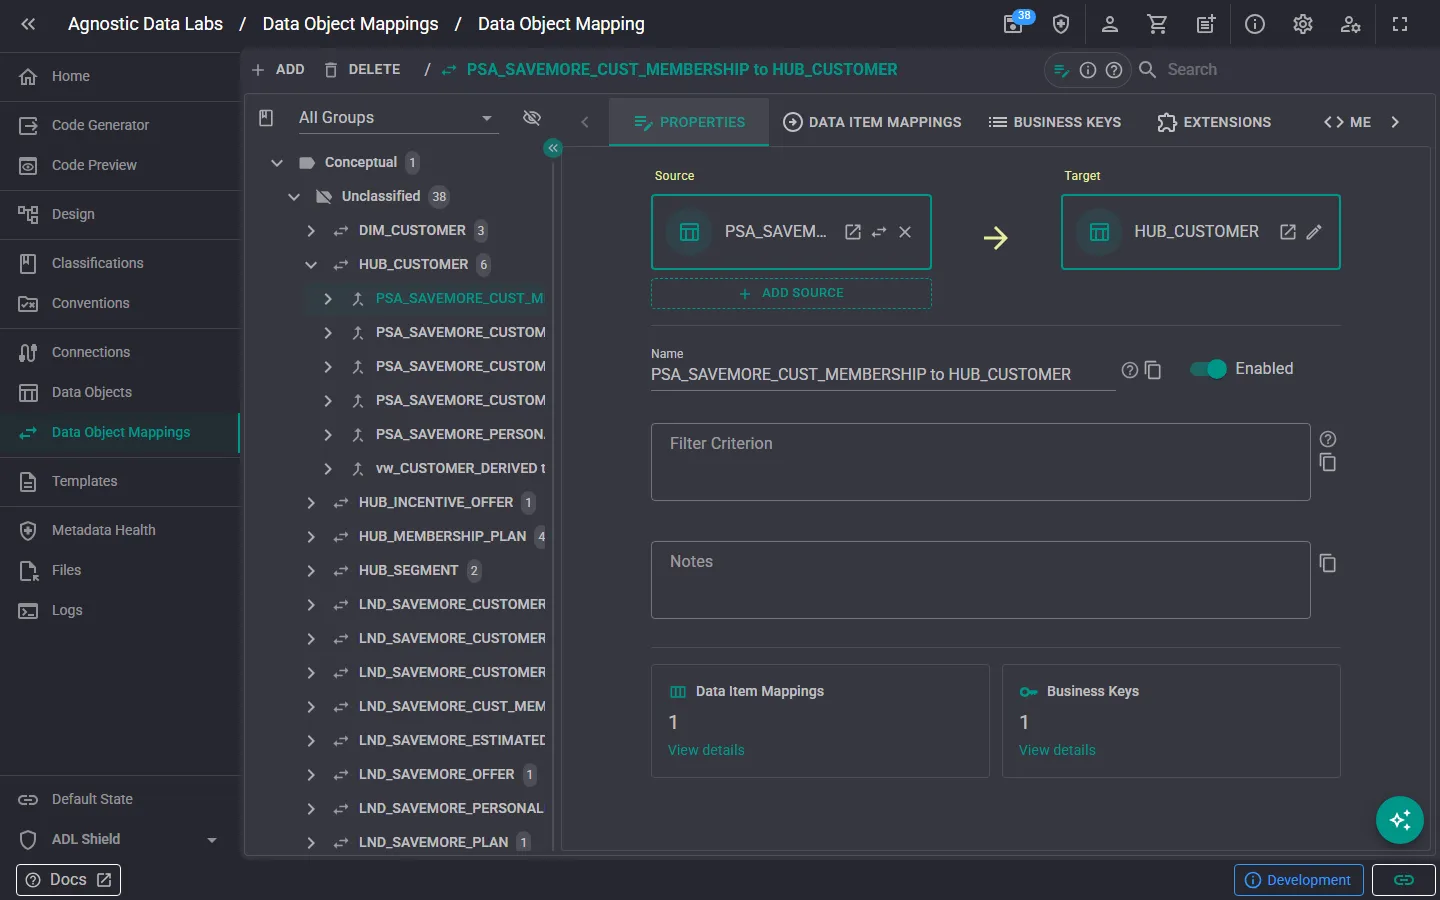Expand the HUB_MEMBERSHIP_PLAN tree node
Screen dimensions: 1440x900
[x=311, y=536]
